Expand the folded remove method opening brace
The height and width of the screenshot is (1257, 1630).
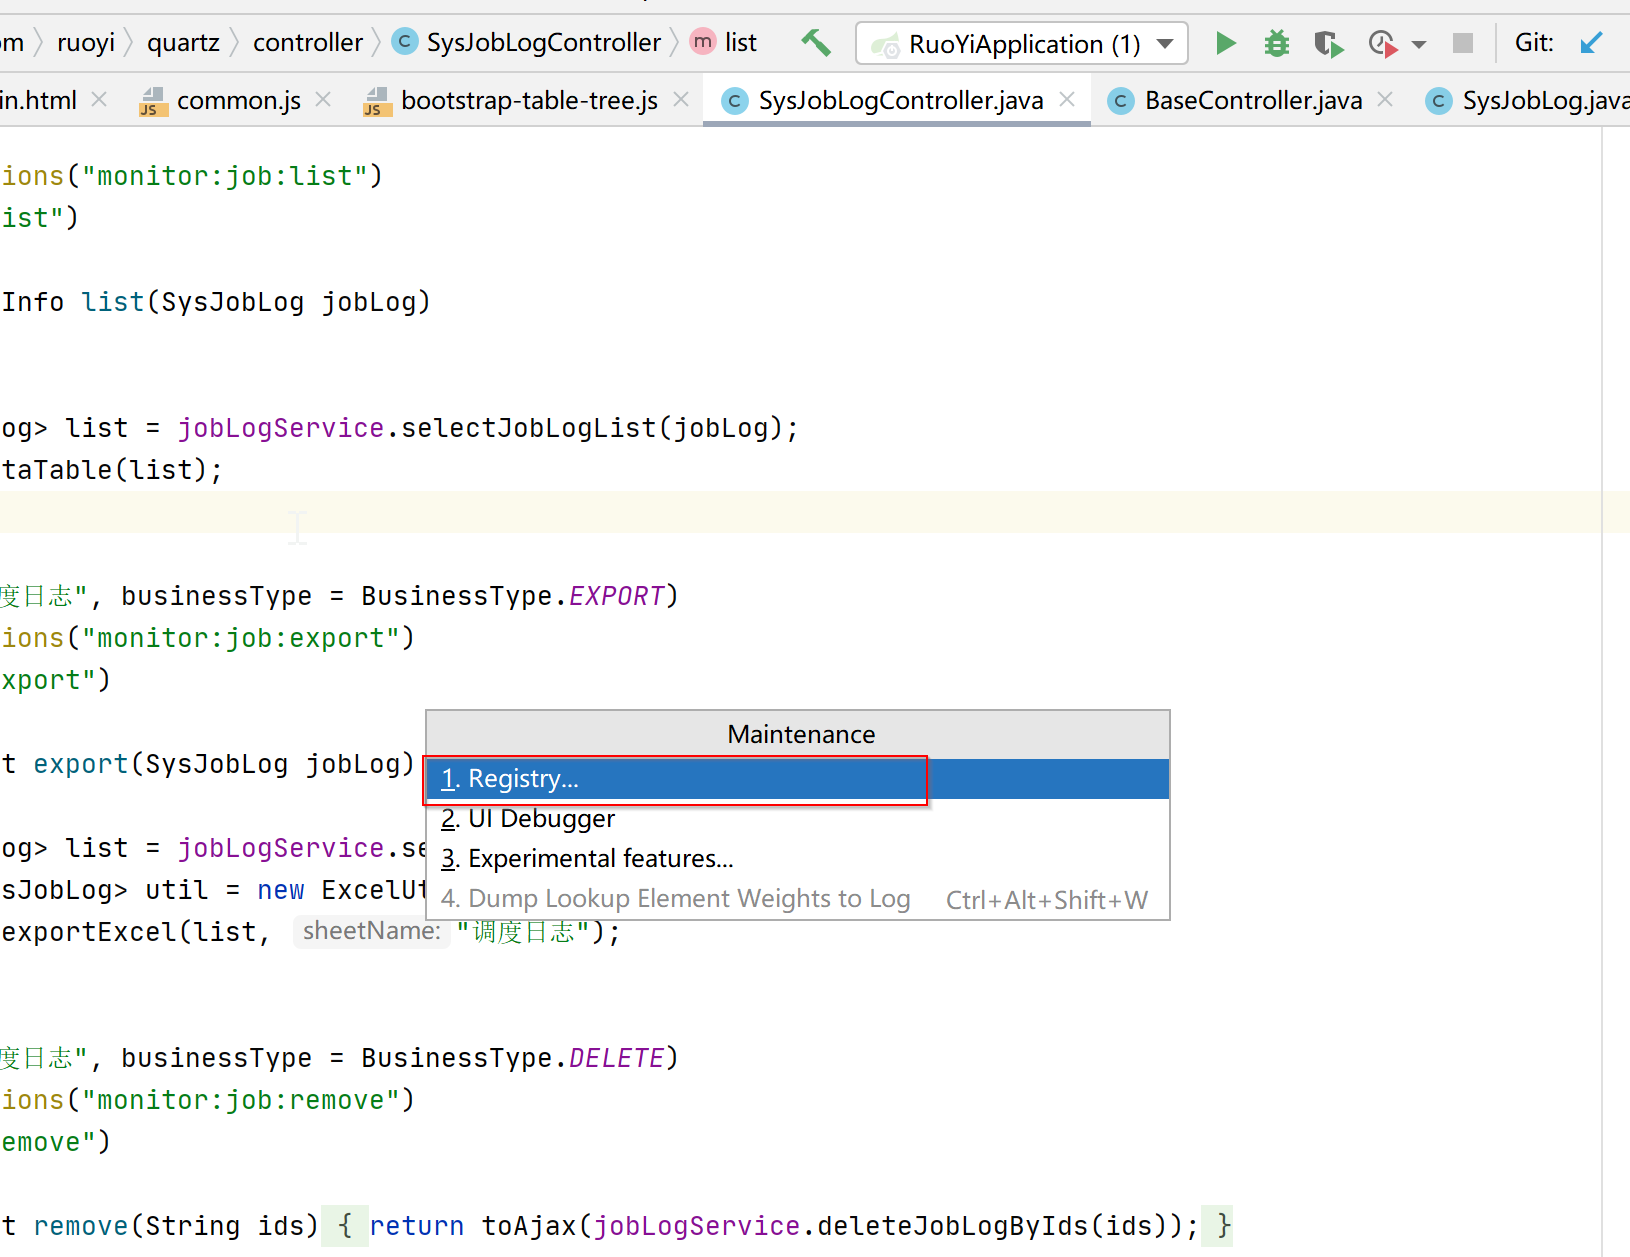click(345, 1226)
